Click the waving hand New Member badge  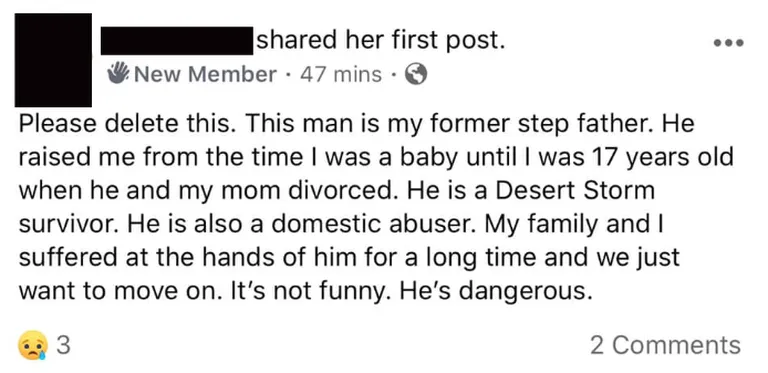(x=117, y=73)
